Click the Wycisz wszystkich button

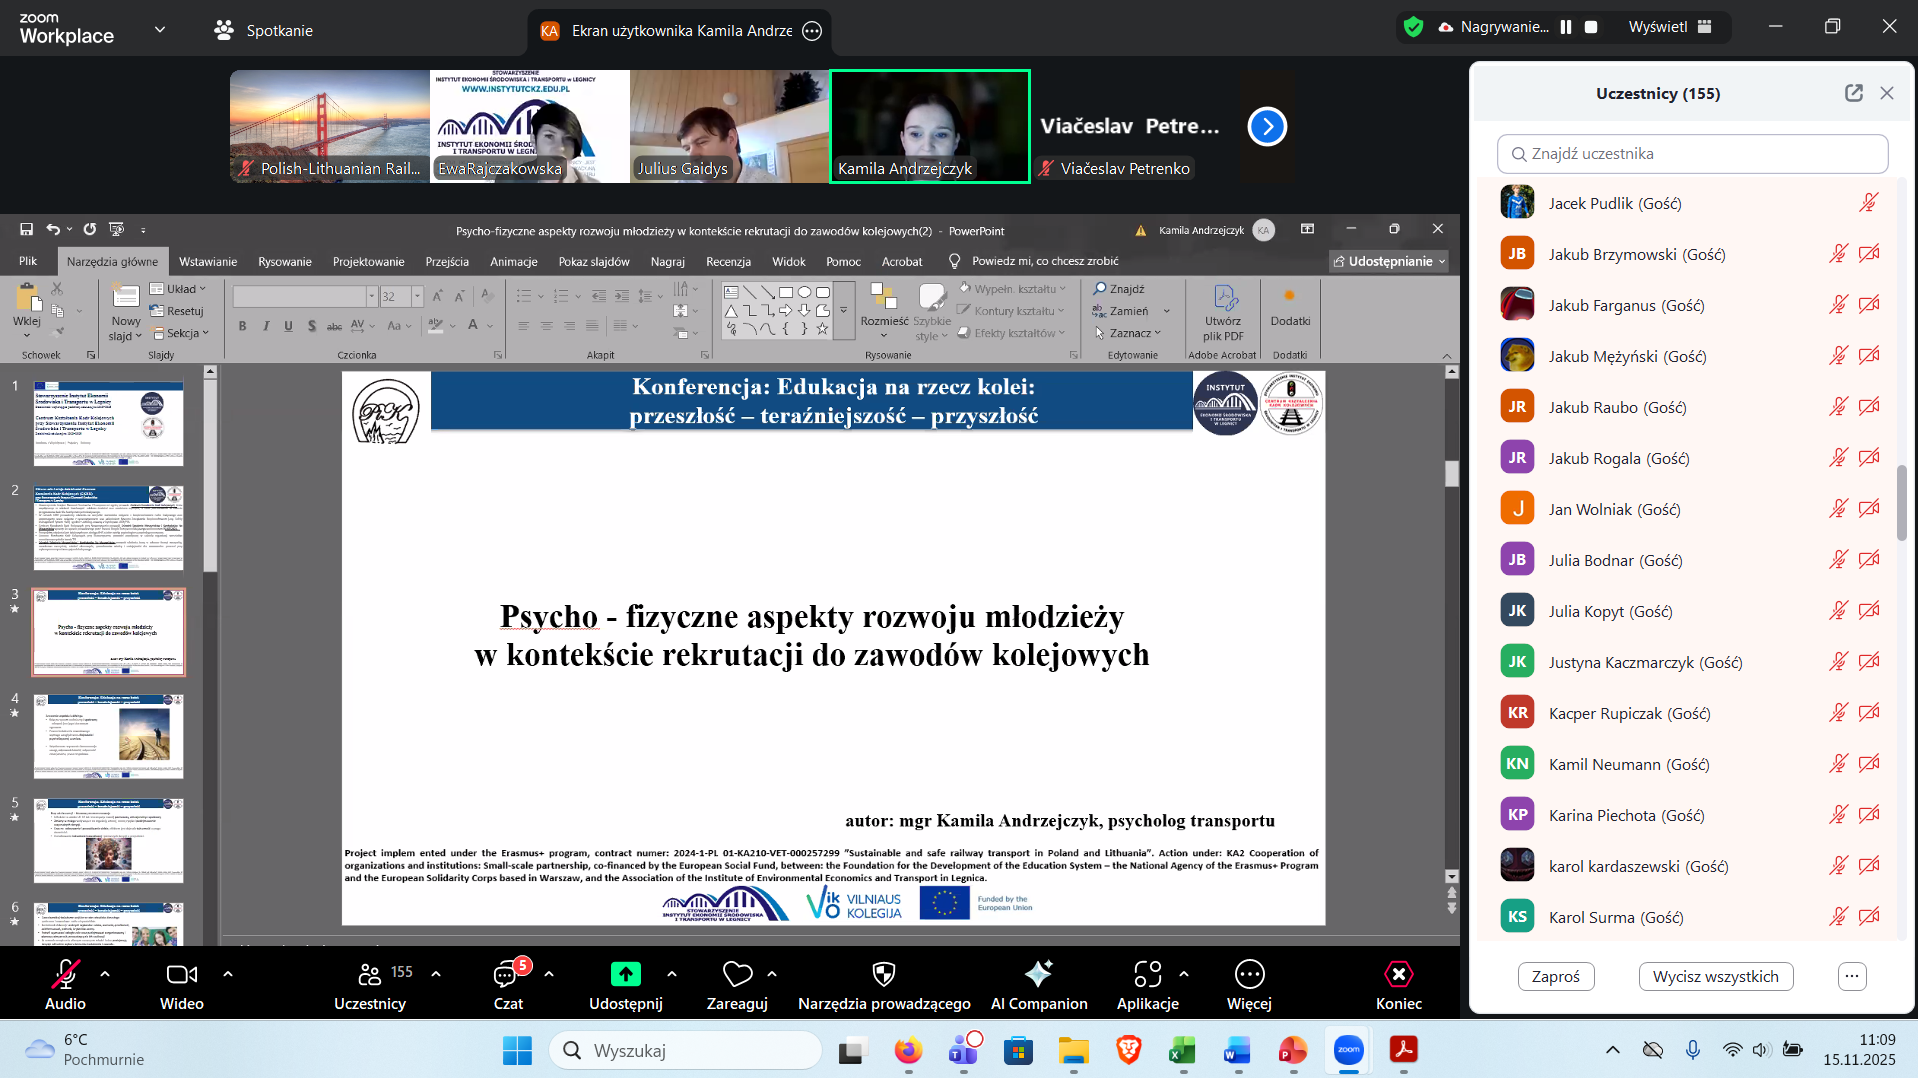[1715, 976]
